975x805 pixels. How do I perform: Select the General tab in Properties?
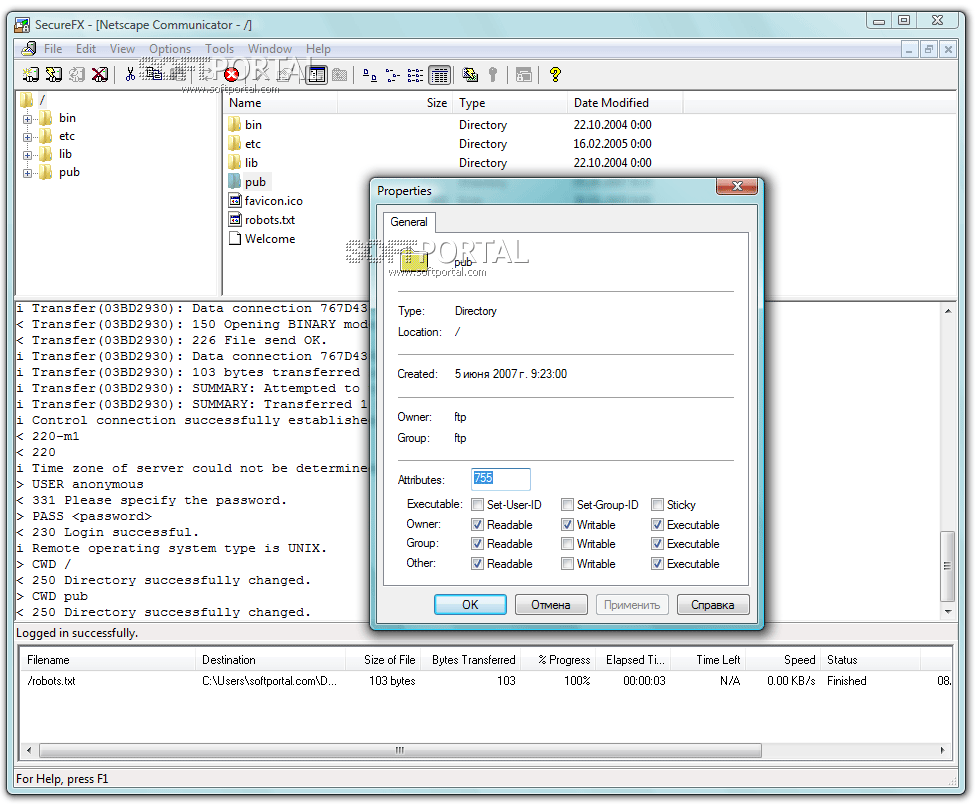coord(409,222)
